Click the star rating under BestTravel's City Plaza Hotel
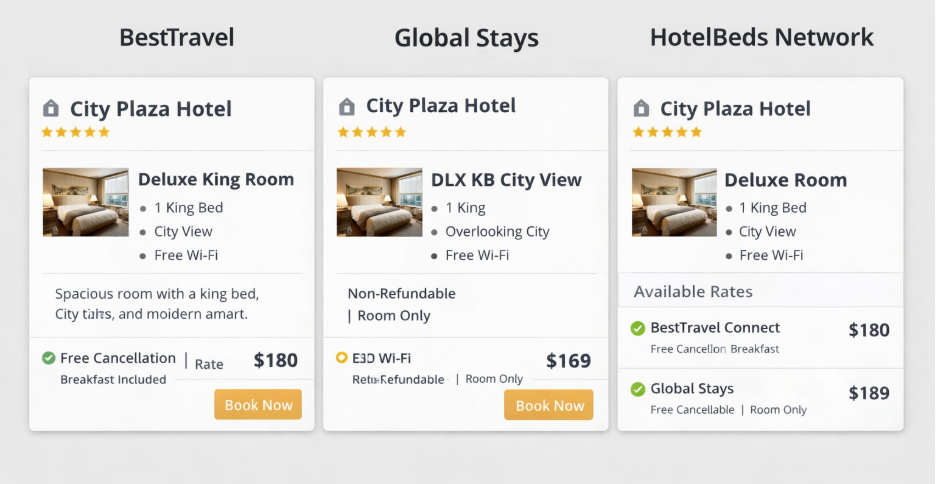936x484 pixels. pos(75,132)
